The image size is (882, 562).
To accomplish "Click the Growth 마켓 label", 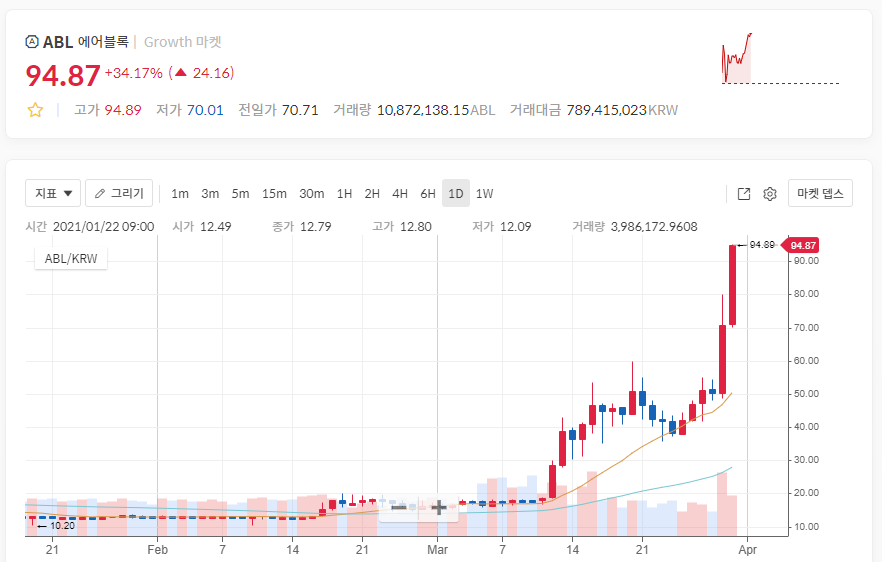I will pyautogui.click(x=183, y=42).
